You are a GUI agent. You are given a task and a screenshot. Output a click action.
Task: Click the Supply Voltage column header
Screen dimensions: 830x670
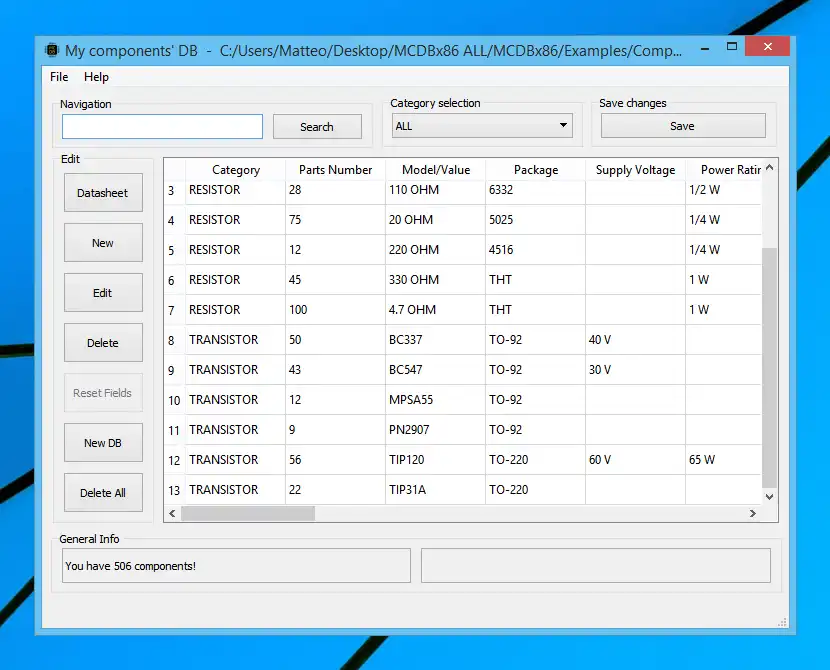pos(636,170)
